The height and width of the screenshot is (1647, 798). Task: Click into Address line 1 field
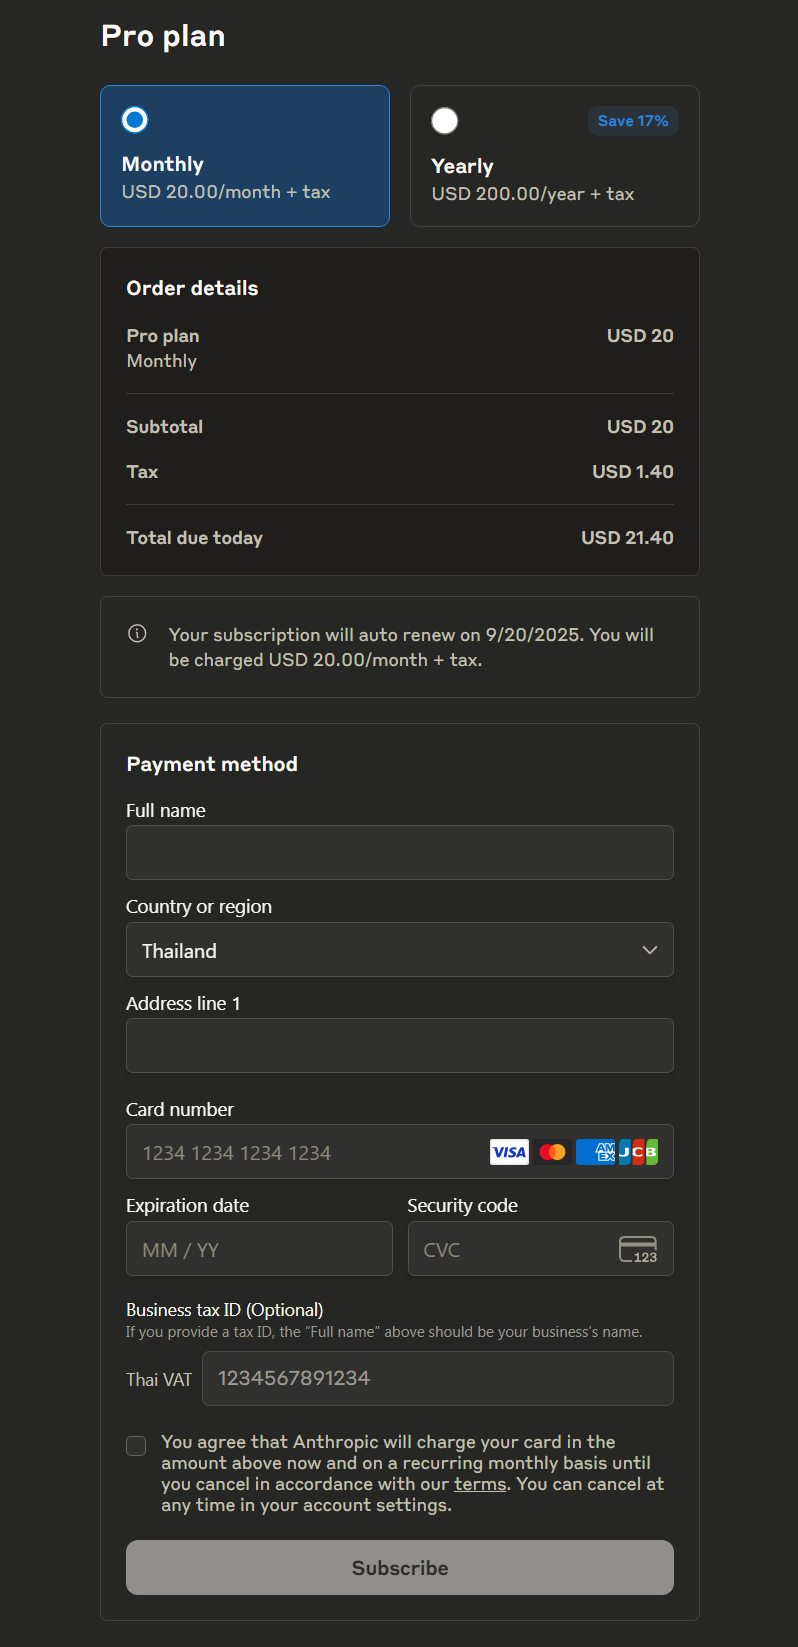[400, 1045]
